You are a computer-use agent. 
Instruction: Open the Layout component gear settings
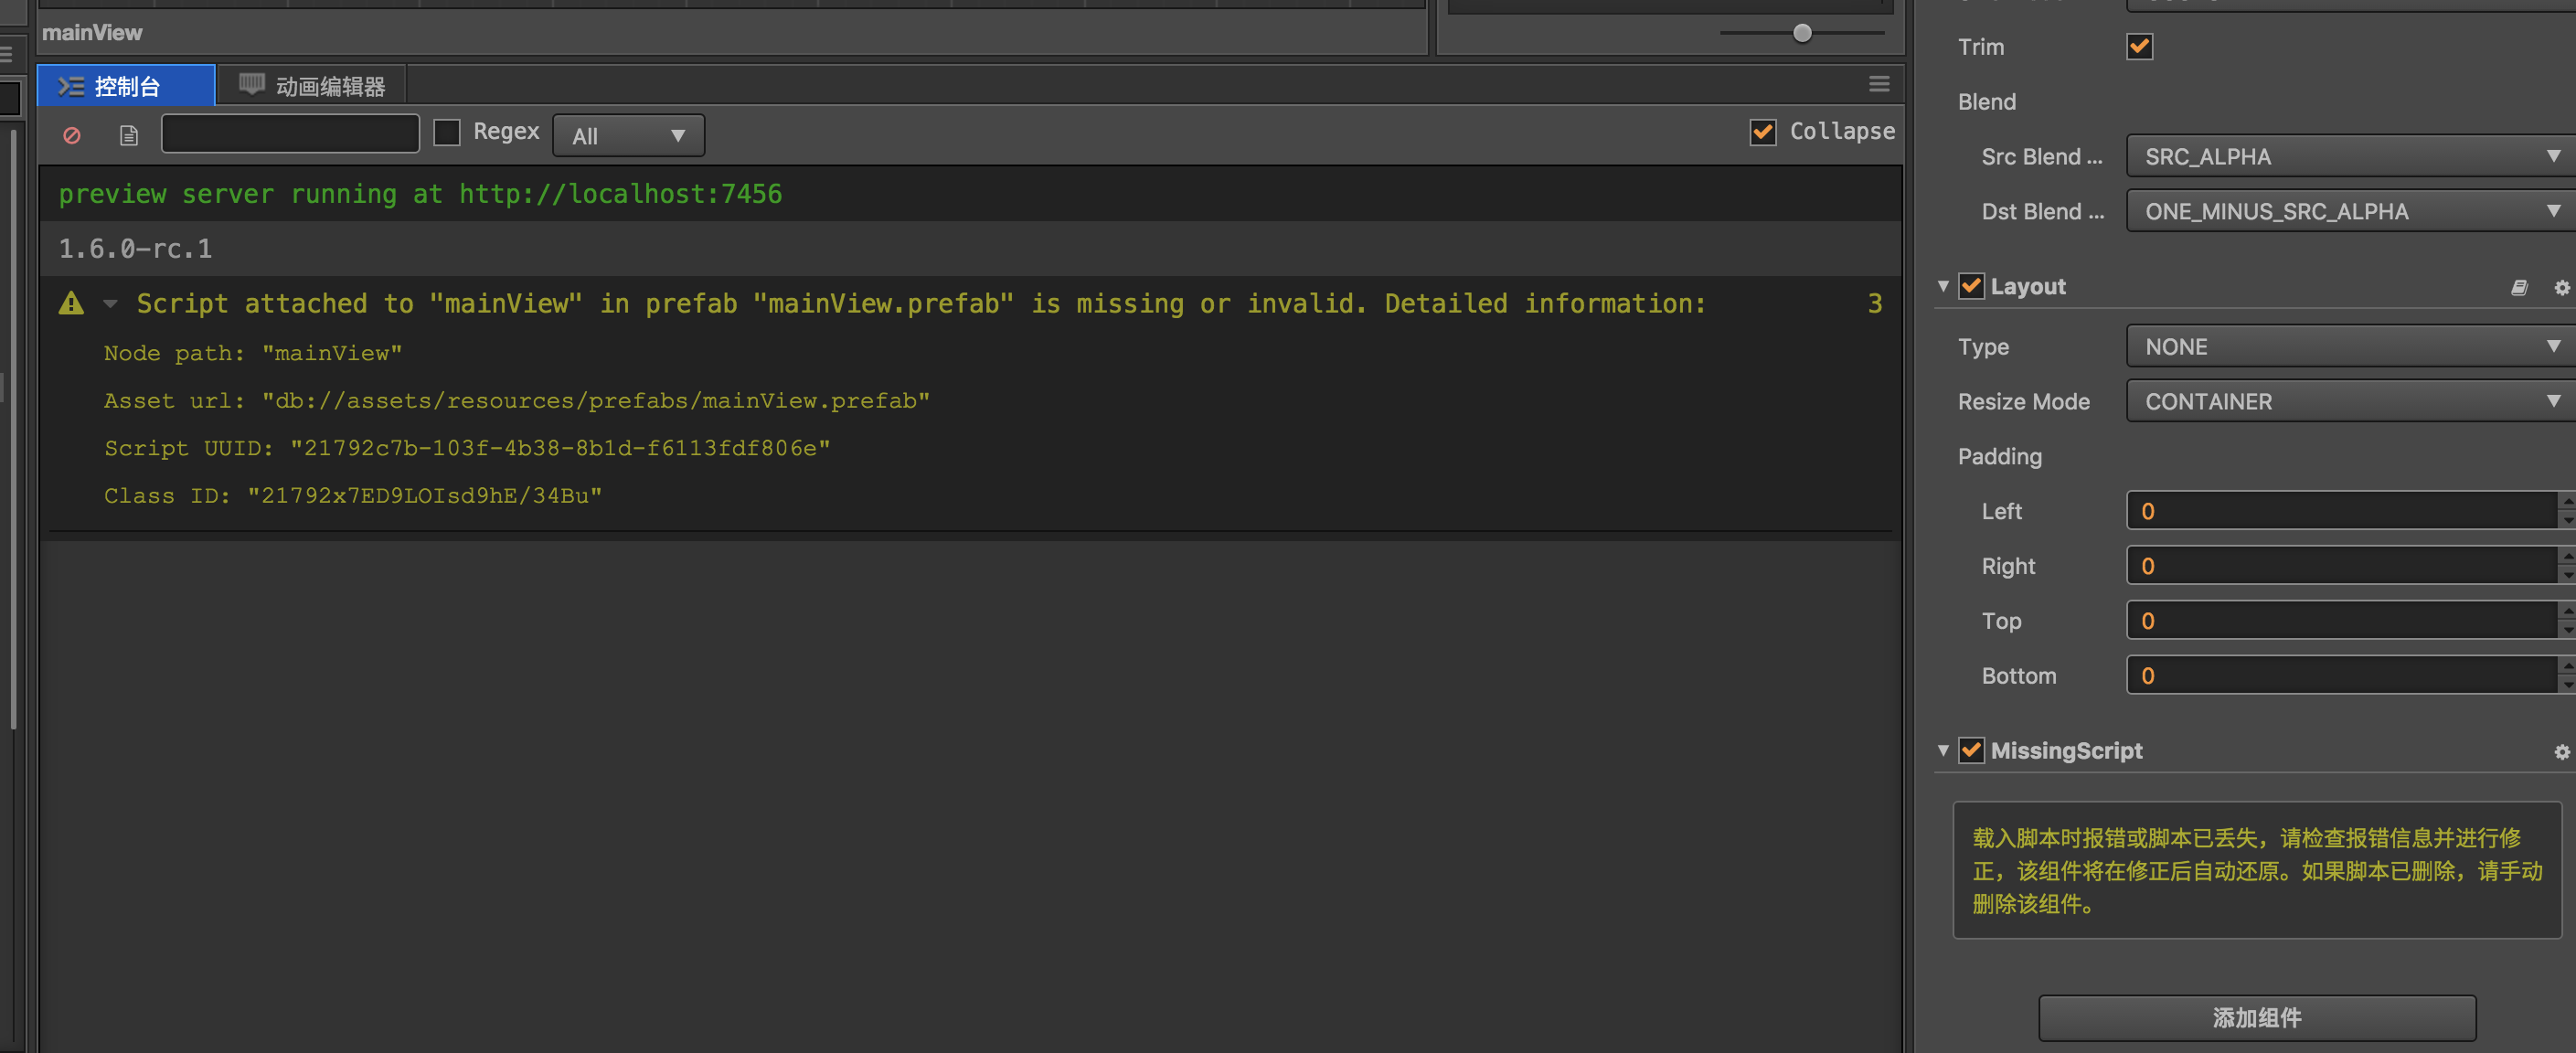click(x=2561, y=288)
